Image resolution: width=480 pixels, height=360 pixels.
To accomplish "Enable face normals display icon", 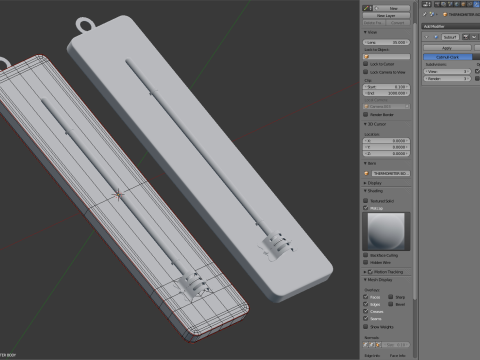I will [378, 345].
